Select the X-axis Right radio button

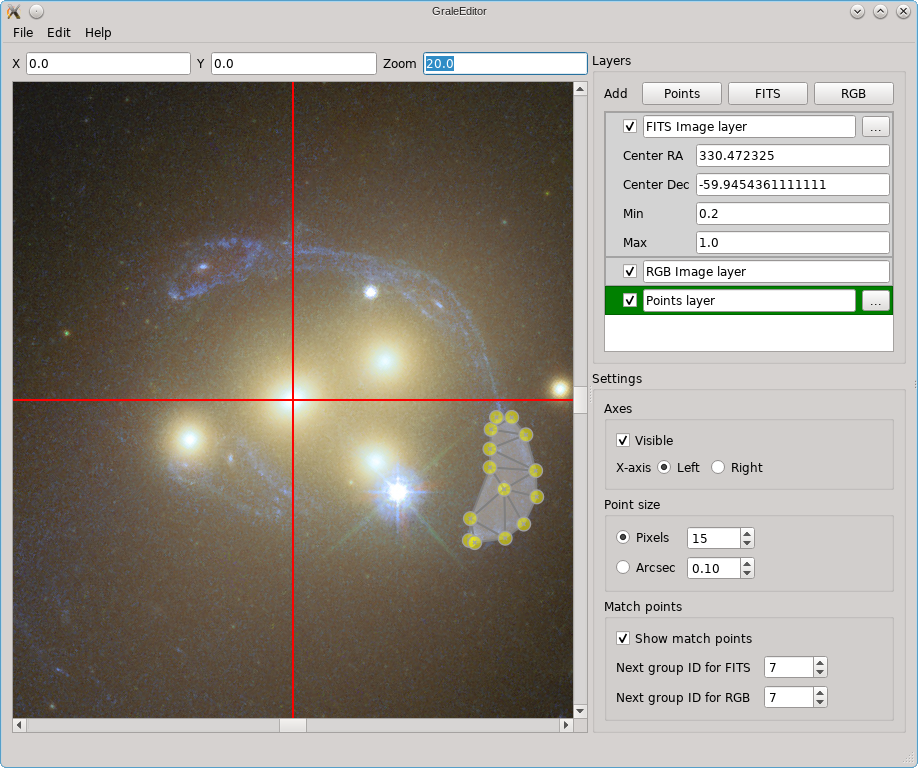click(x=718, y=467)
